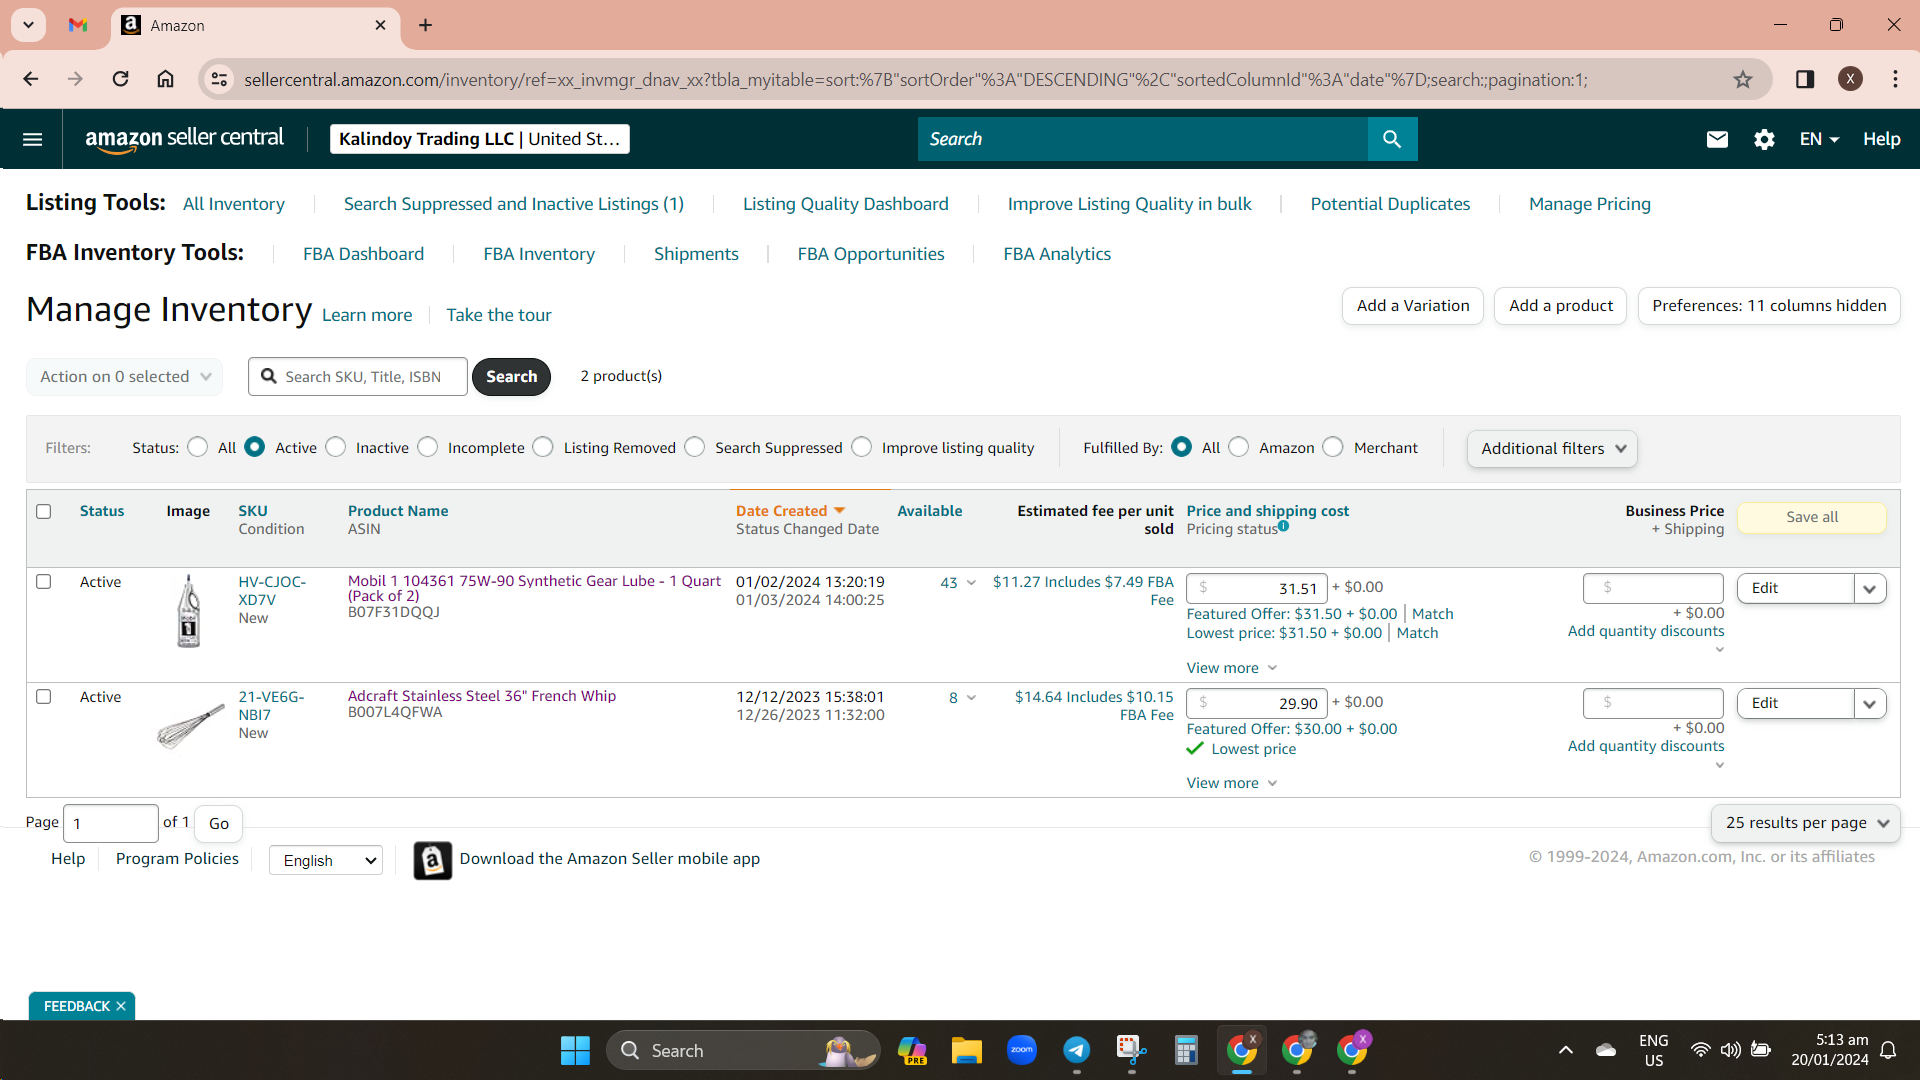Open Listing Quality Dashboard

click(x=846, y=204)
